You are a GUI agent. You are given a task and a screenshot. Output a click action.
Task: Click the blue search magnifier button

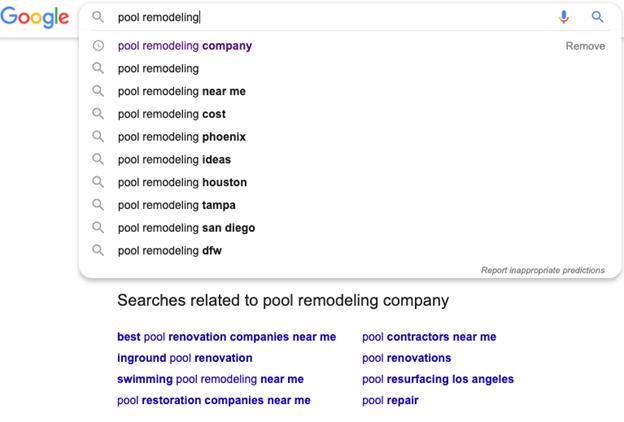pos(598,17)
